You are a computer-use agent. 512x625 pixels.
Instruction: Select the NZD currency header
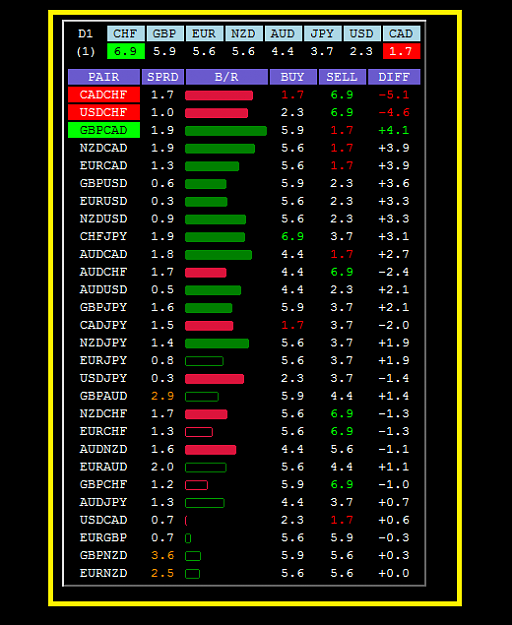244,33
